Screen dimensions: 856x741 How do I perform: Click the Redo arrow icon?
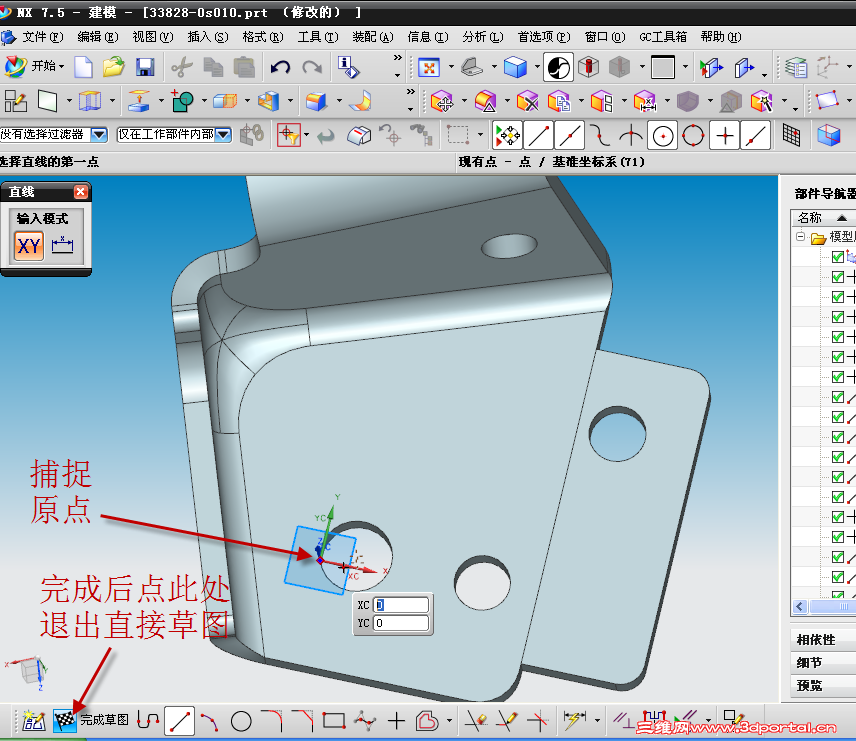[x=312, y=67]
